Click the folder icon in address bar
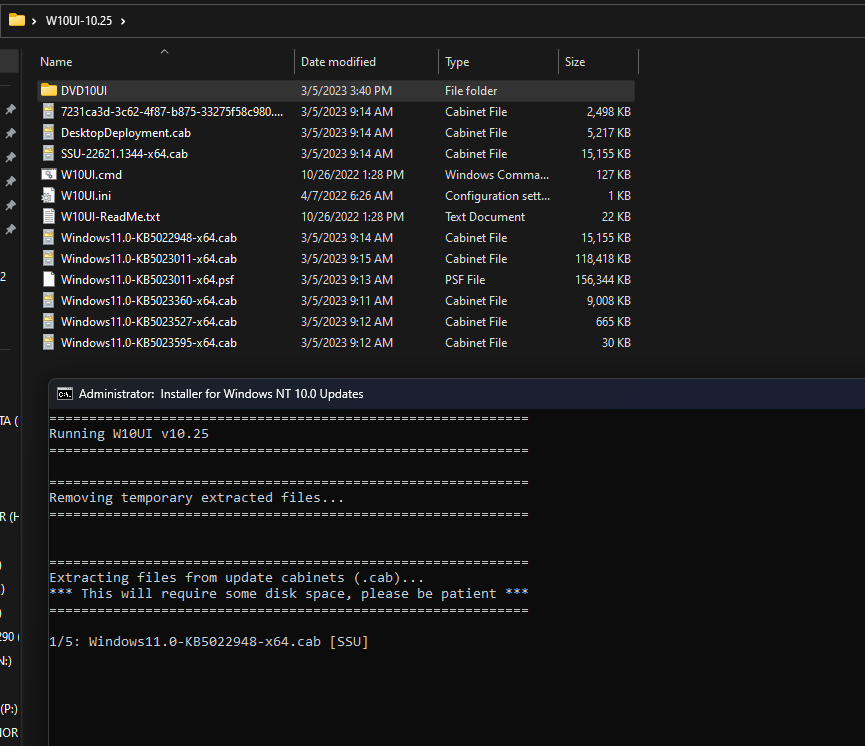The width and height of the screenshot is (865, 746). pyautogui.click(x=17, y=20)
